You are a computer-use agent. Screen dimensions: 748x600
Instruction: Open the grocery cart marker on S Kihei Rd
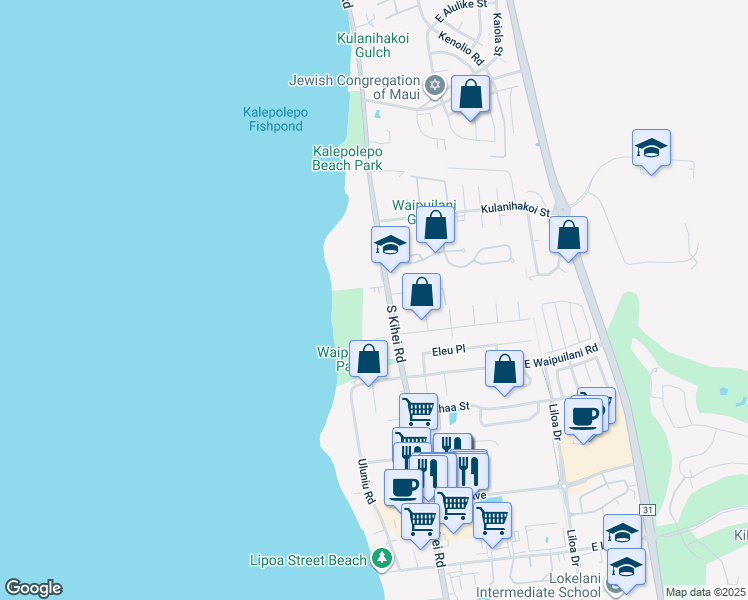[x=420, y=525]
